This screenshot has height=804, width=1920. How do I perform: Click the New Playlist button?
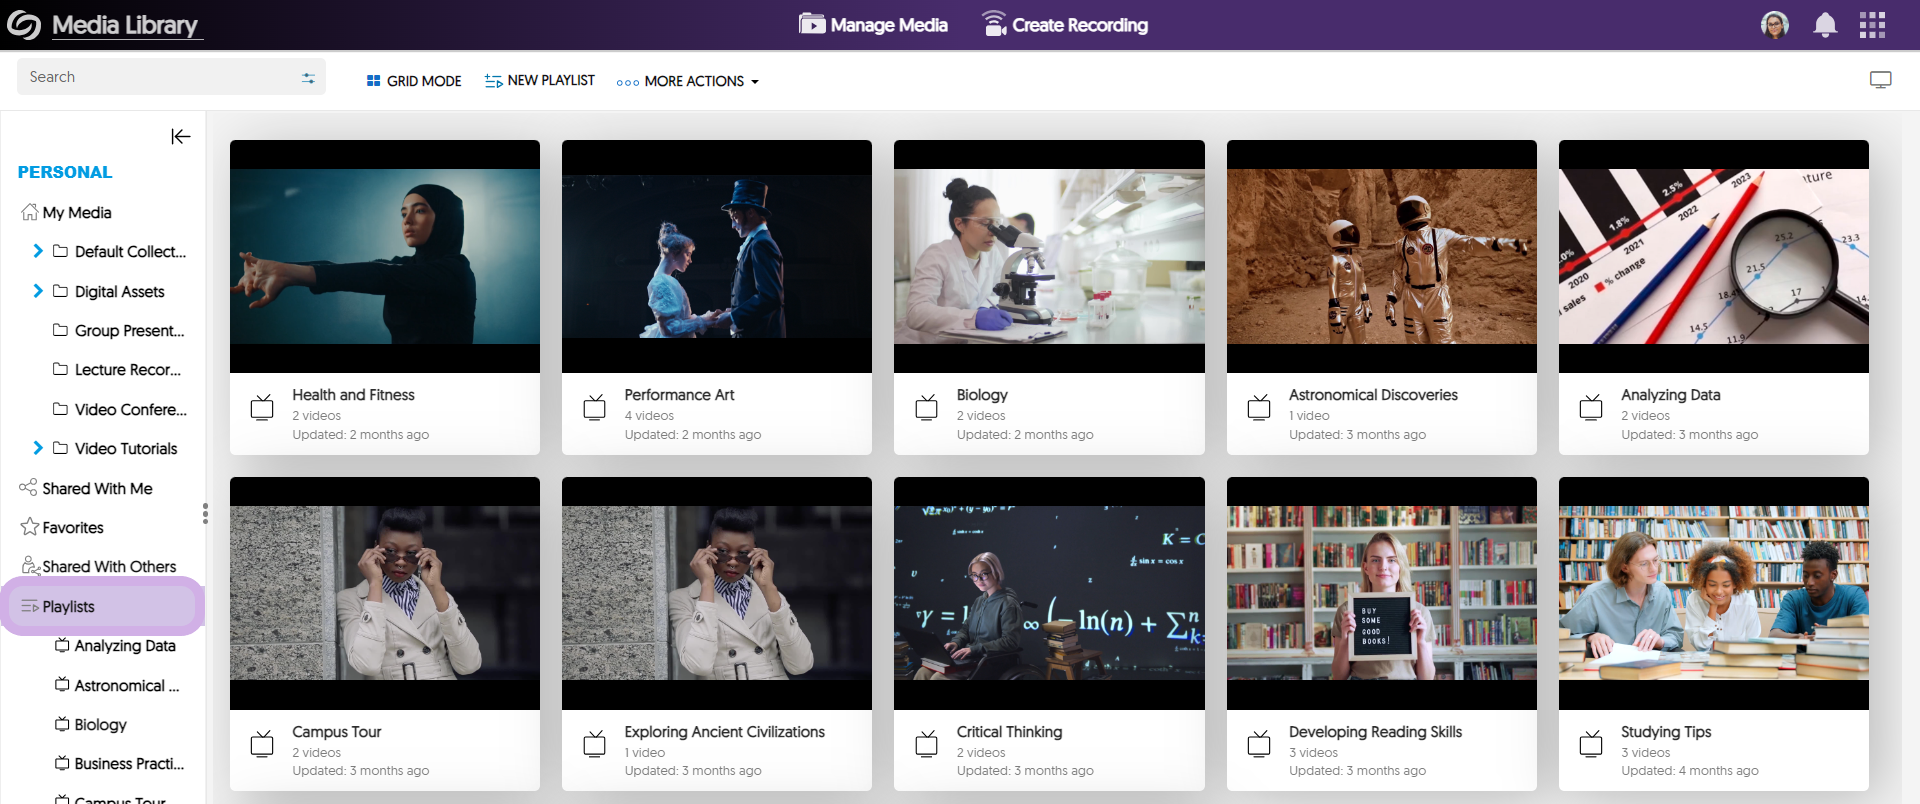point(540,81)
